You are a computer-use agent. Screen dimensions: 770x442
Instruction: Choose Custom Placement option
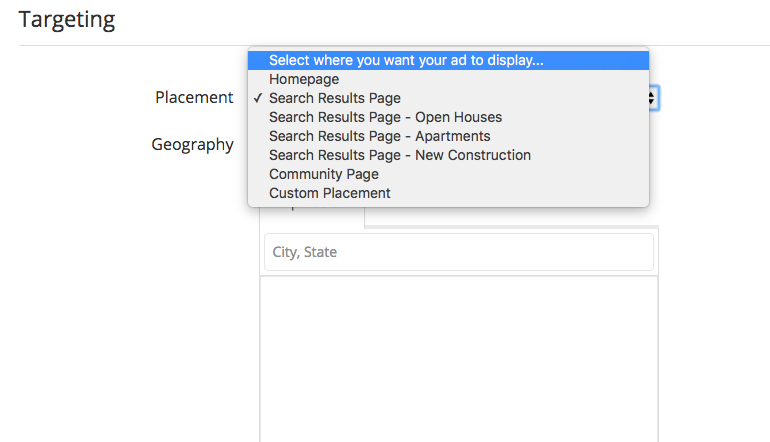point(448,193)
